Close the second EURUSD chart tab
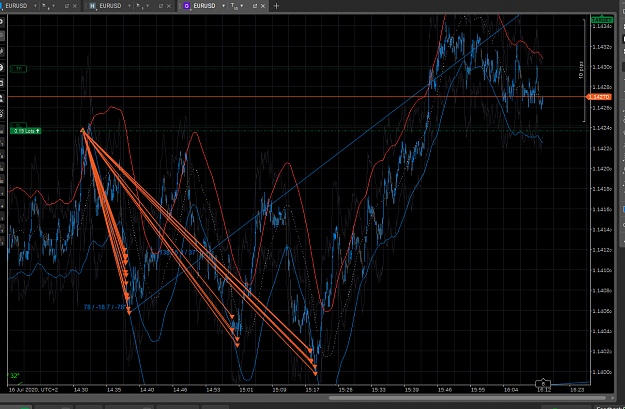 click(x=169, y=6)
